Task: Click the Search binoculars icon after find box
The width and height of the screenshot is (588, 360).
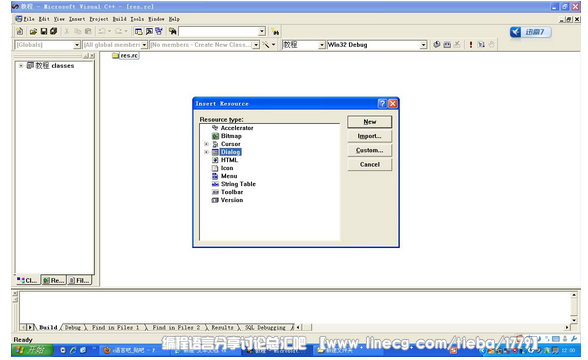Action: (275, 32)
